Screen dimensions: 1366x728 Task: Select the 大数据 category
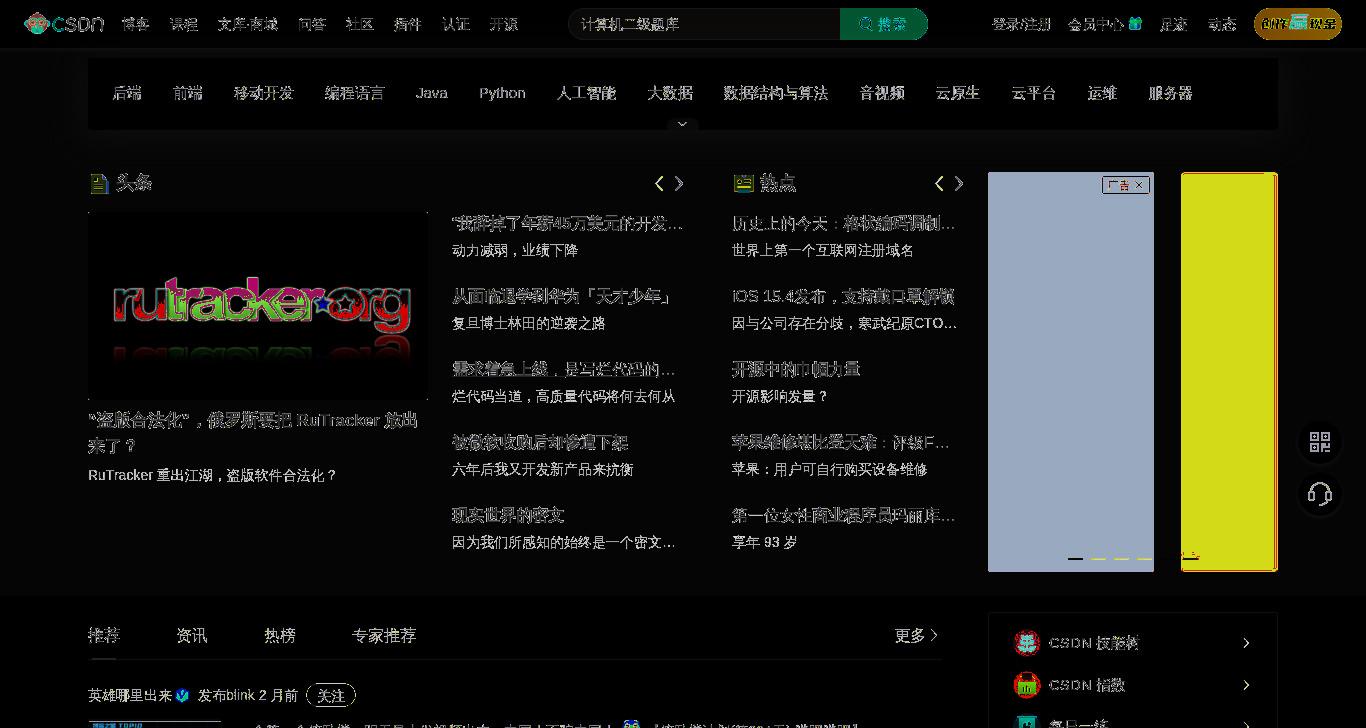[670, 93]
